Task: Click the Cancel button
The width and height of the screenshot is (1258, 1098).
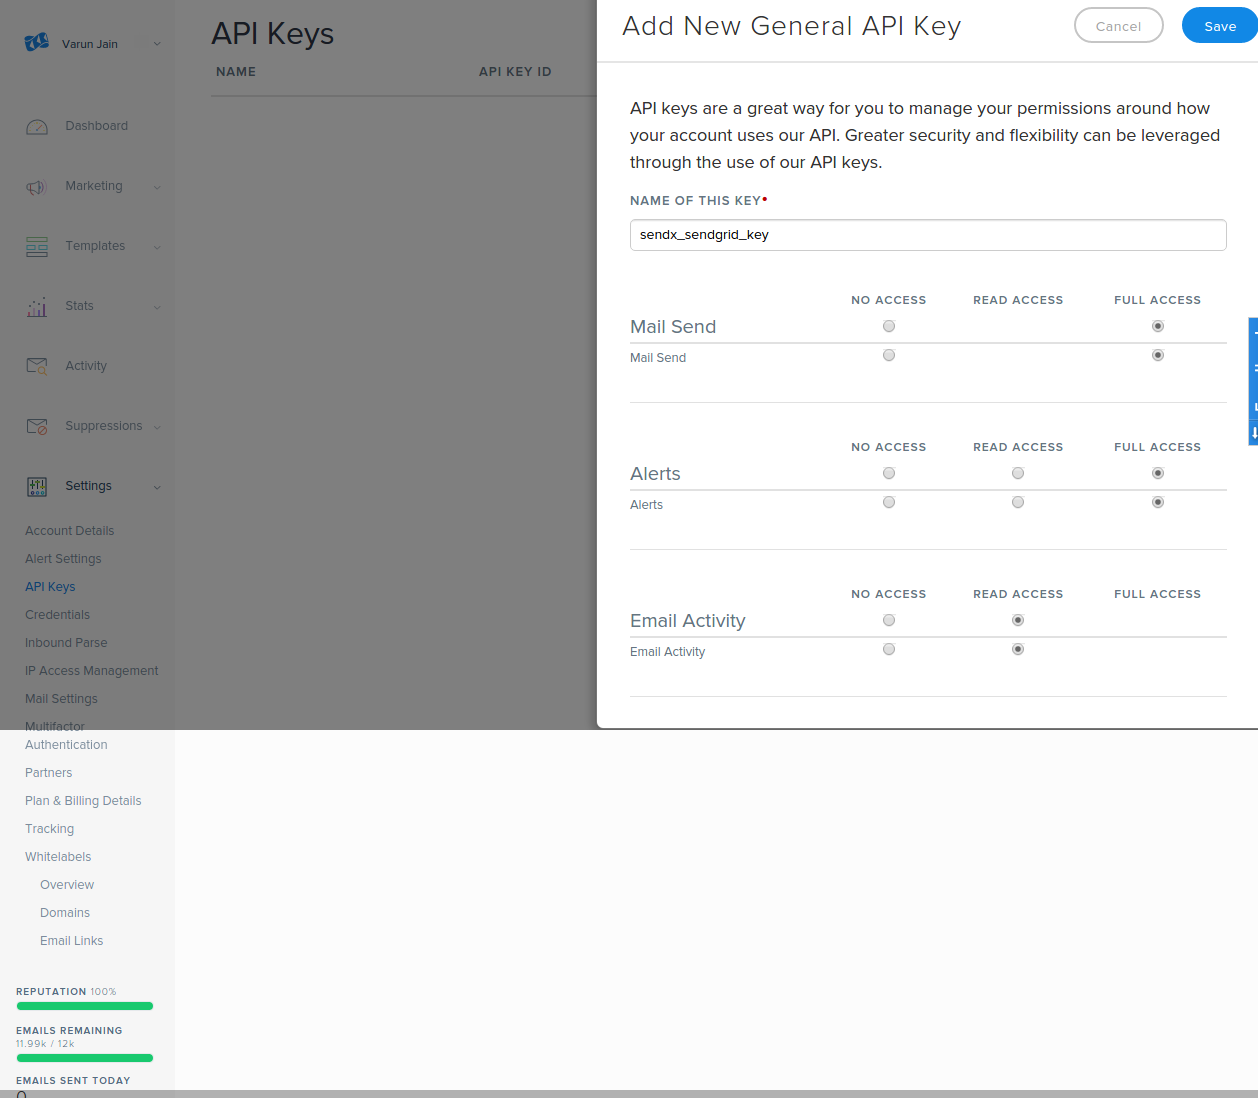Action: [x=1118, y=26]
